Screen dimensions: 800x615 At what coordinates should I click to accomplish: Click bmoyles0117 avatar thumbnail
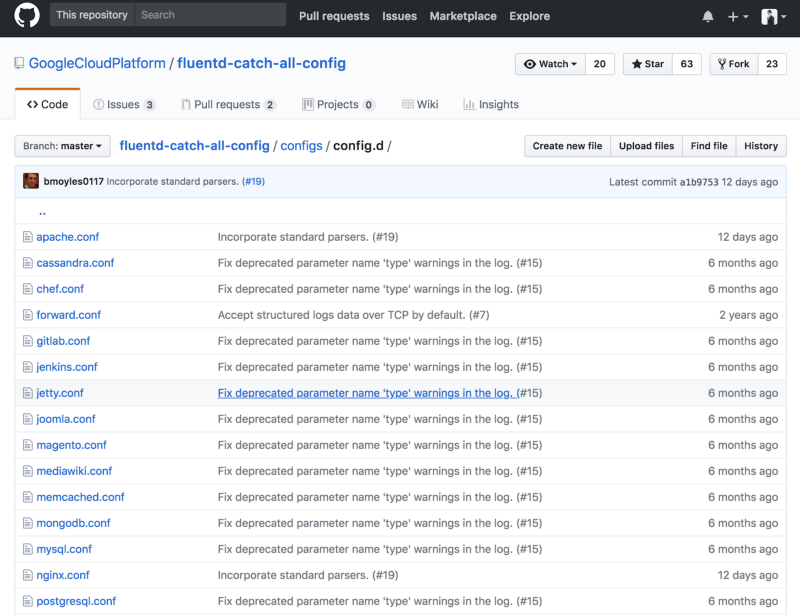31,181
